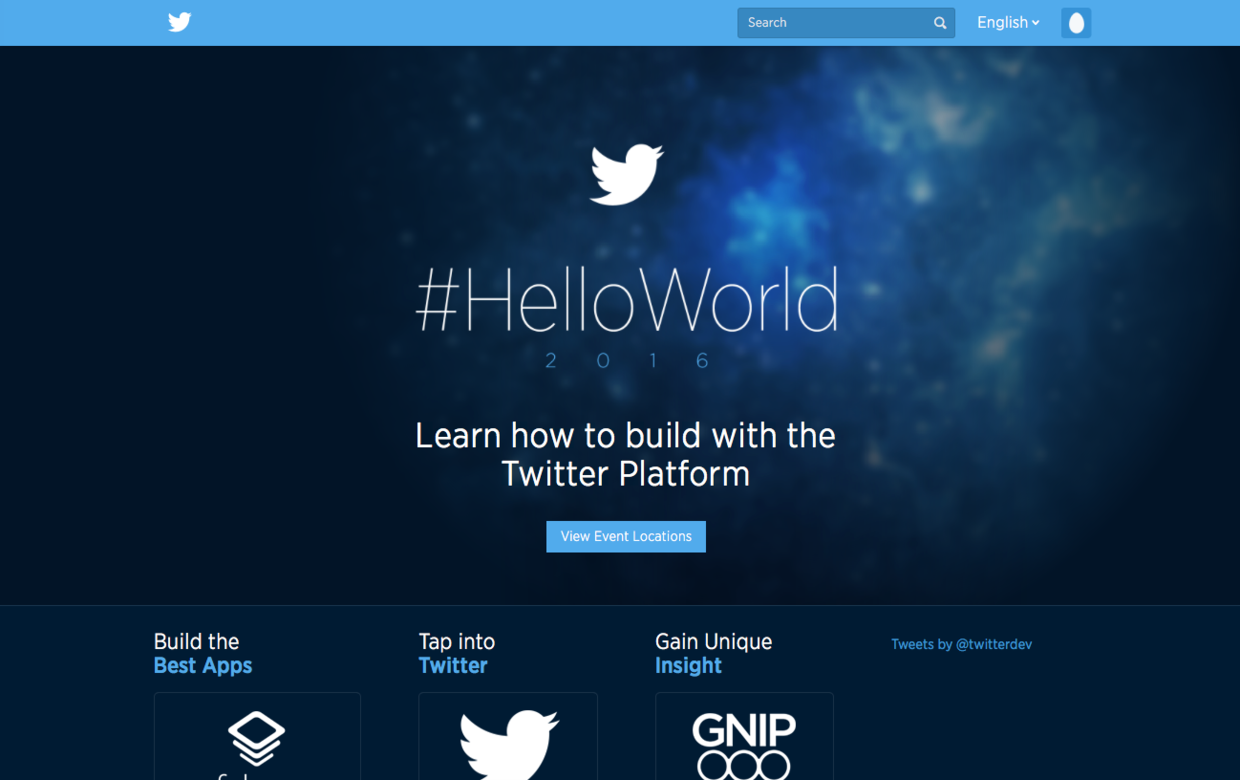Open the Tweets by @twitterdev link

click(x=961, y=645)
